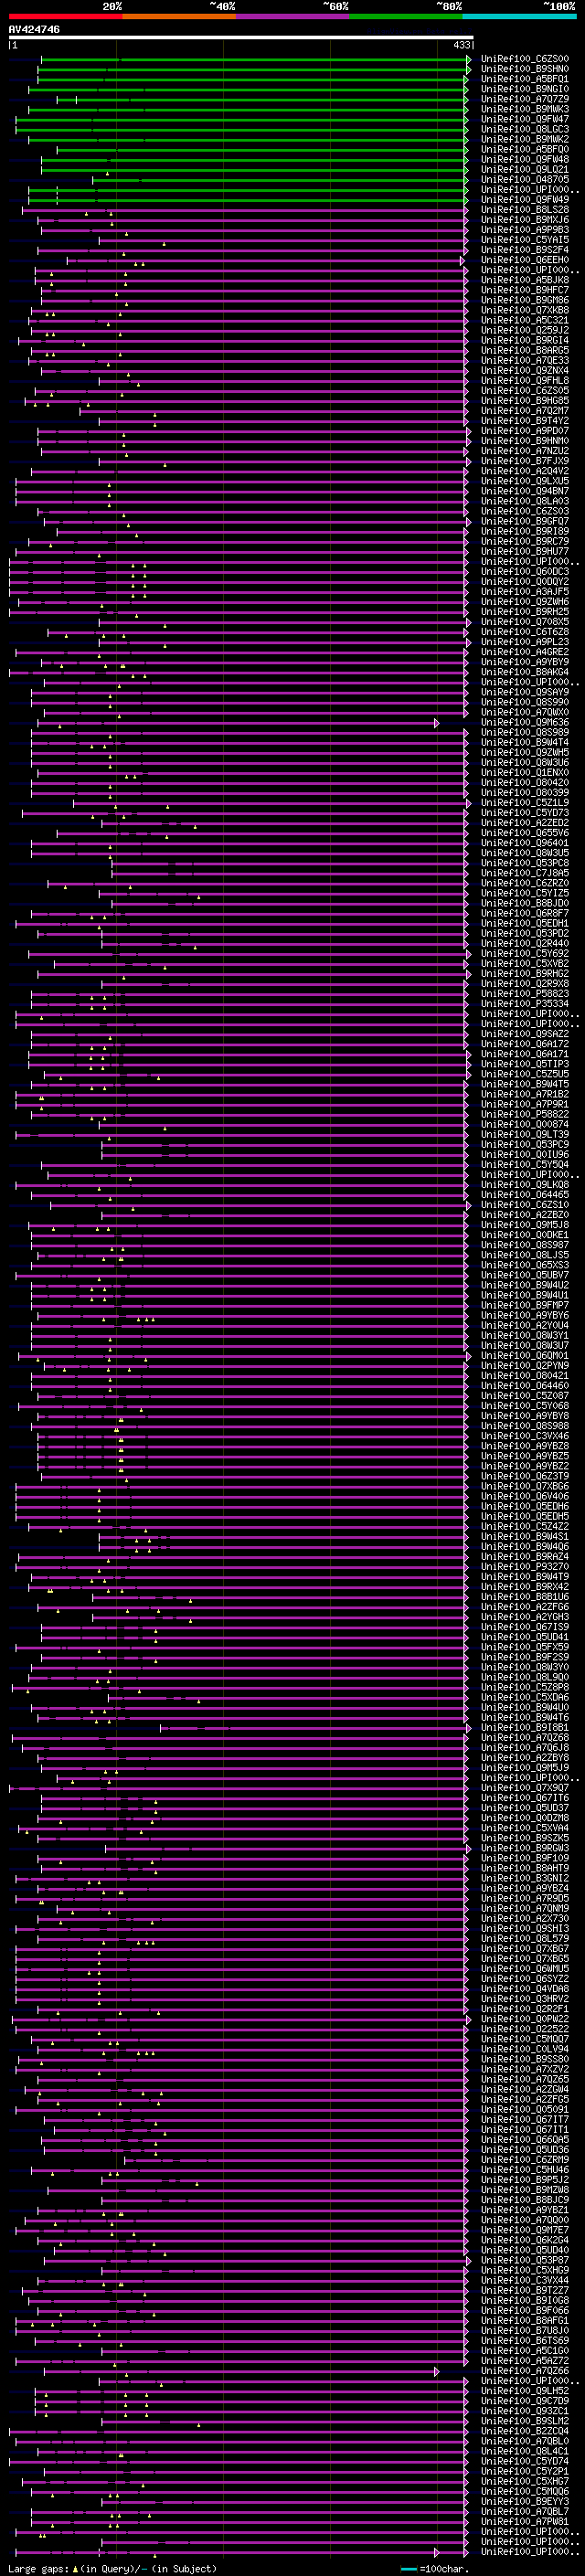Select label UniRef100_Q65XS3
The height and width of the screenshot is (2576, 585).
tap(525, 1265)
